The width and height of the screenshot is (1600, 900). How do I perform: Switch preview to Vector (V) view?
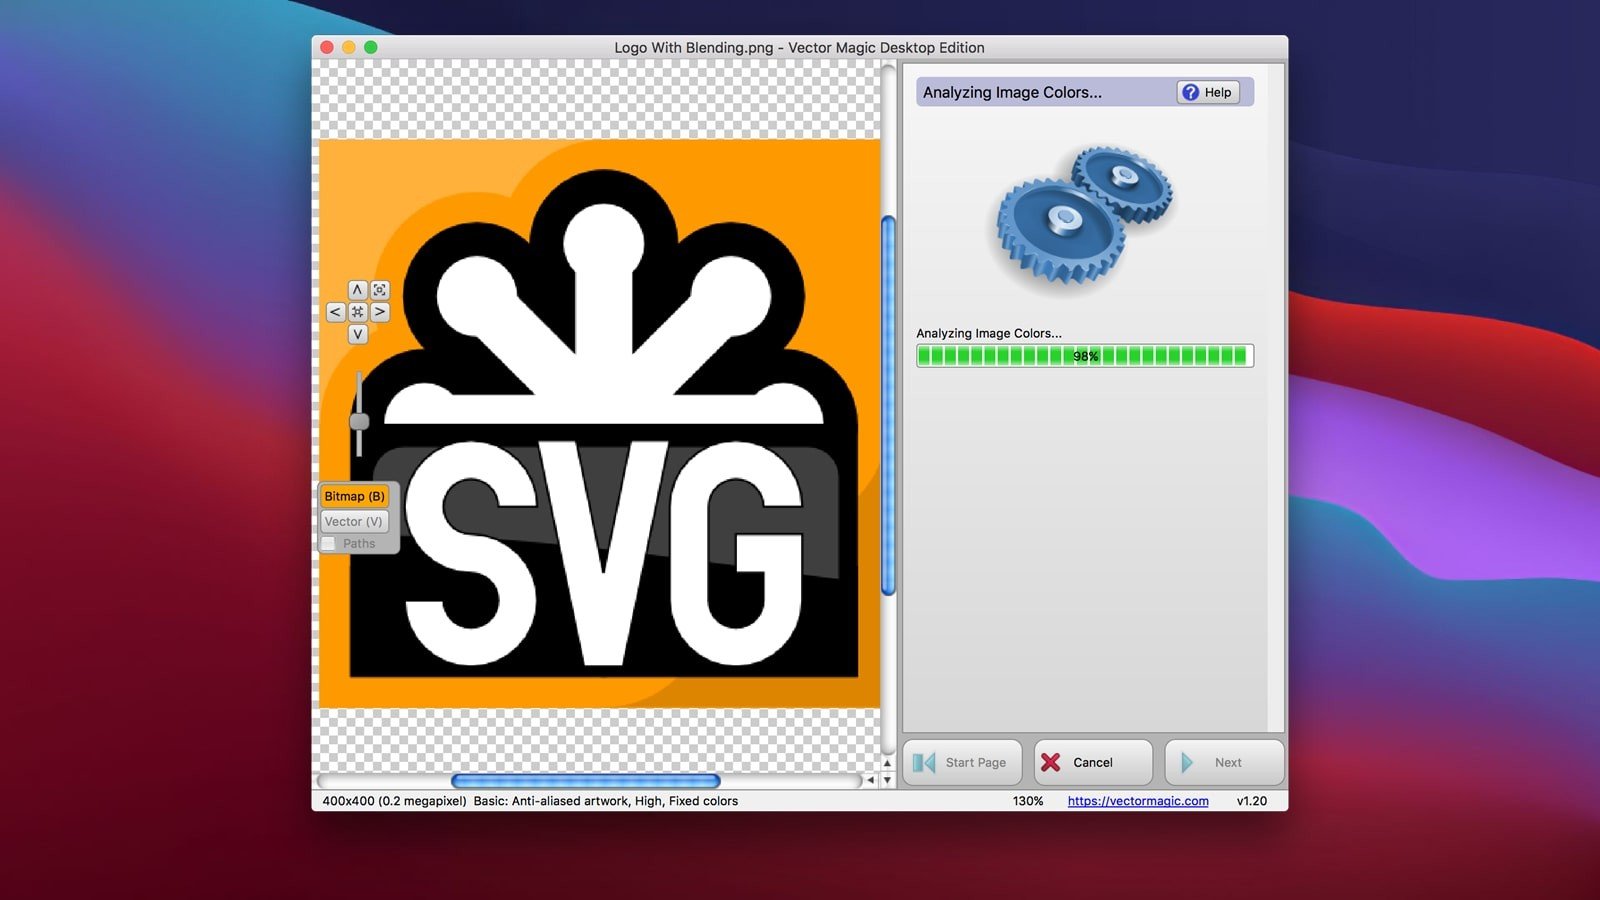[x=354, y=521]
